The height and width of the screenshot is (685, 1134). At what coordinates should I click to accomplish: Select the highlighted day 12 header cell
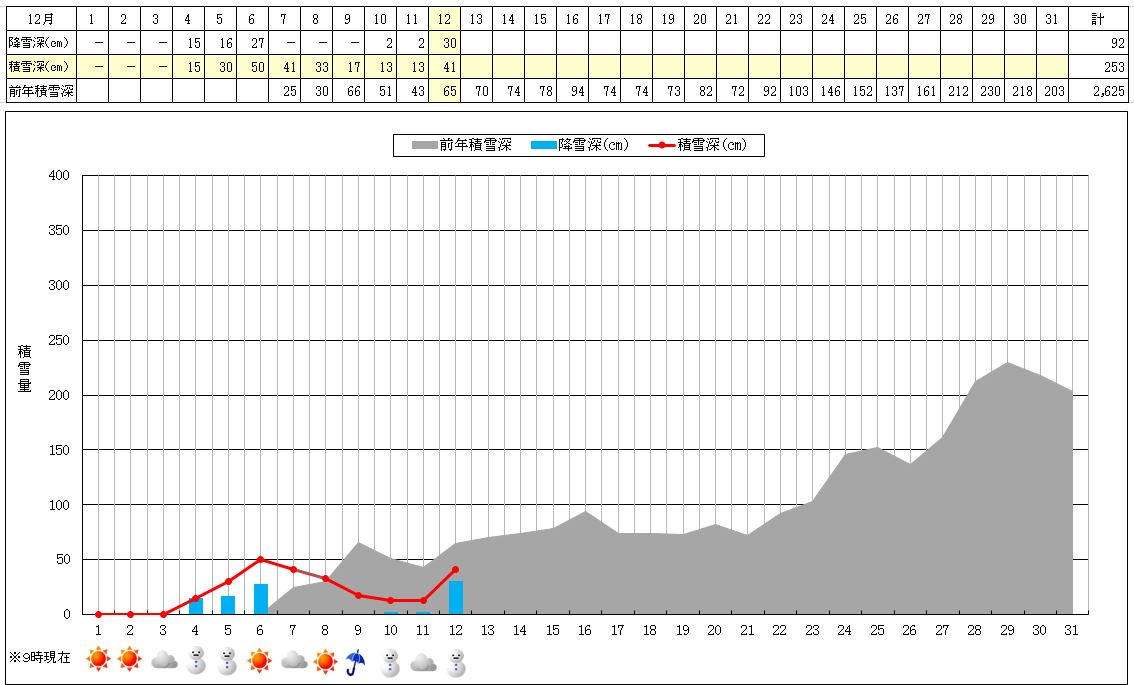coord(444,20)
